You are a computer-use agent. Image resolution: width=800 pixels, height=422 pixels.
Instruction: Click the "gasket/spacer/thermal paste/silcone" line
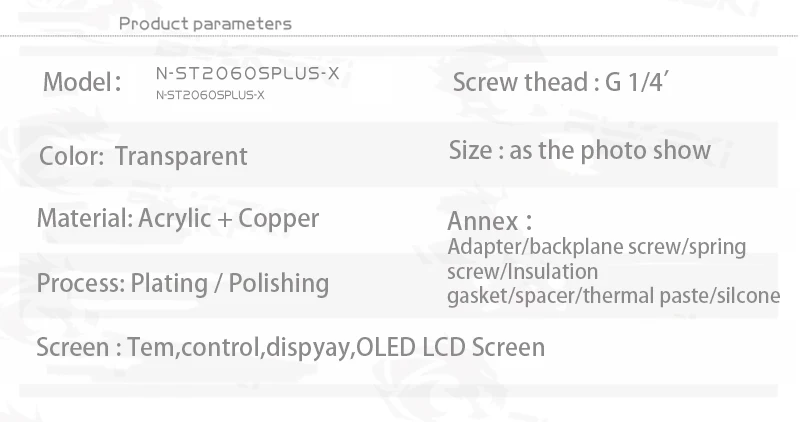click(614, 296)
